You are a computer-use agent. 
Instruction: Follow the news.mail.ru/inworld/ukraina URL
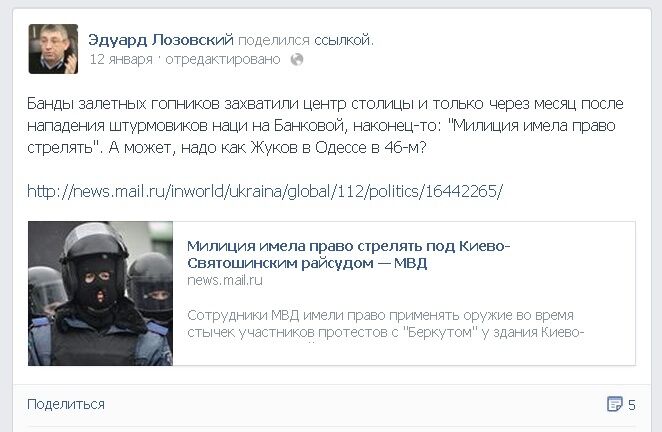click(265, 191)
